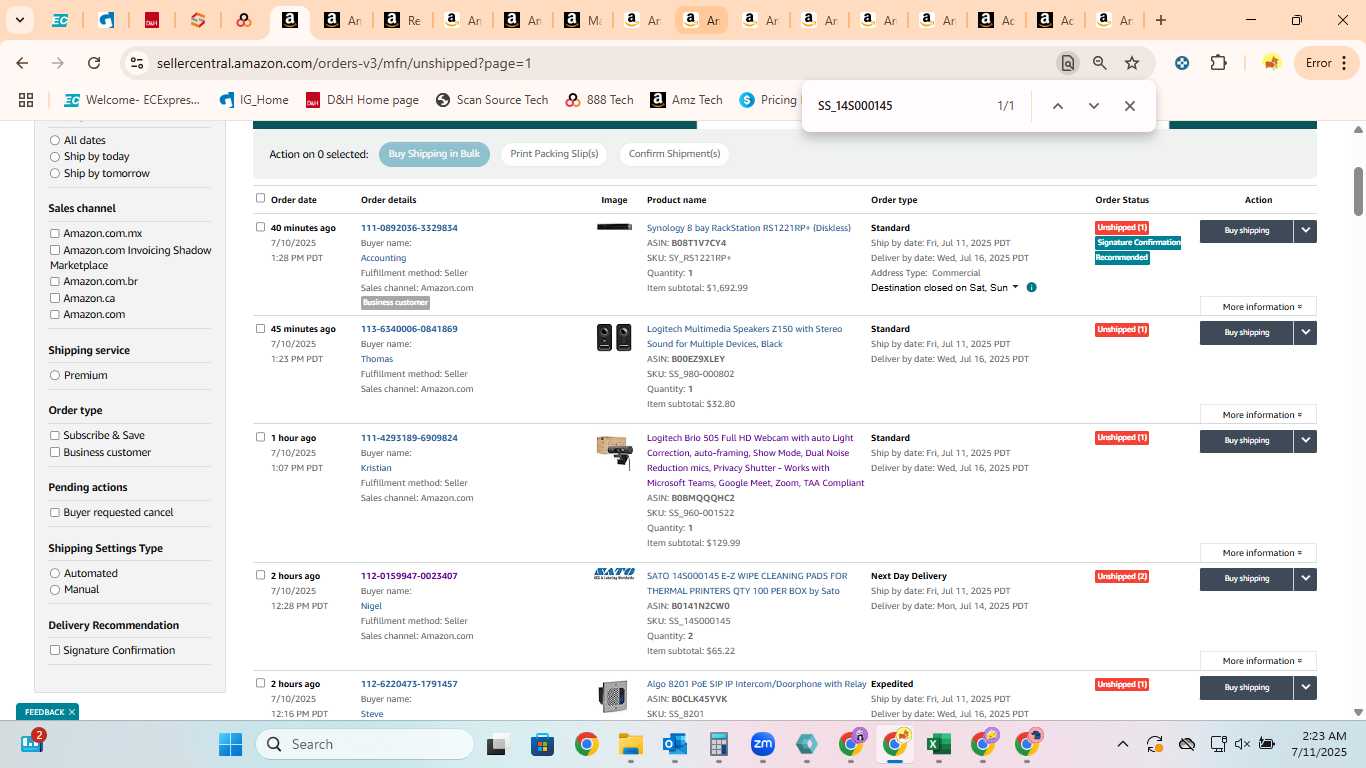Close the find-in-page bar

1129,106
